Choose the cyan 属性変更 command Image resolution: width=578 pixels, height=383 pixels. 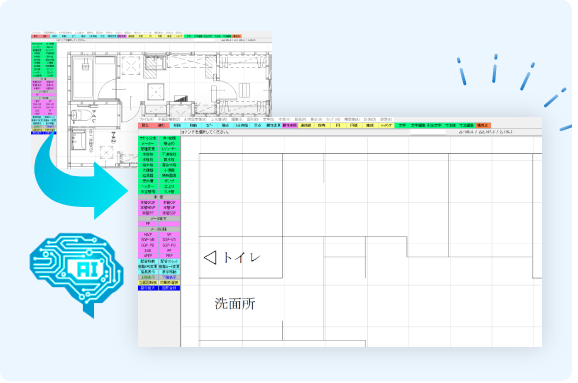point(274,125)
